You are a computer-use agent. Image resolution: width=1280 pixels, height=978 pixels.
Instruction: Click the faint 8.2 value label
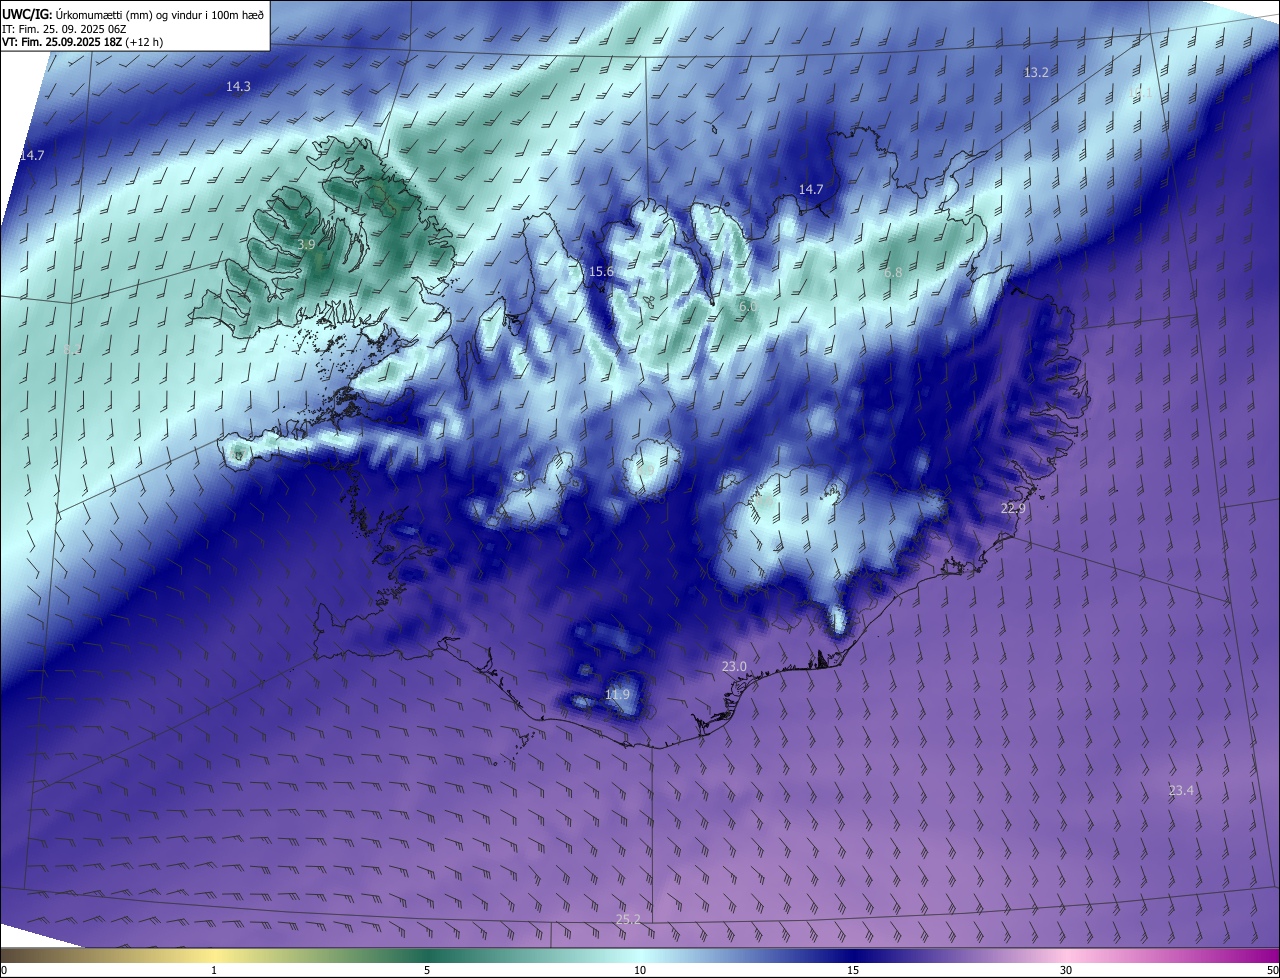point(72,349)
